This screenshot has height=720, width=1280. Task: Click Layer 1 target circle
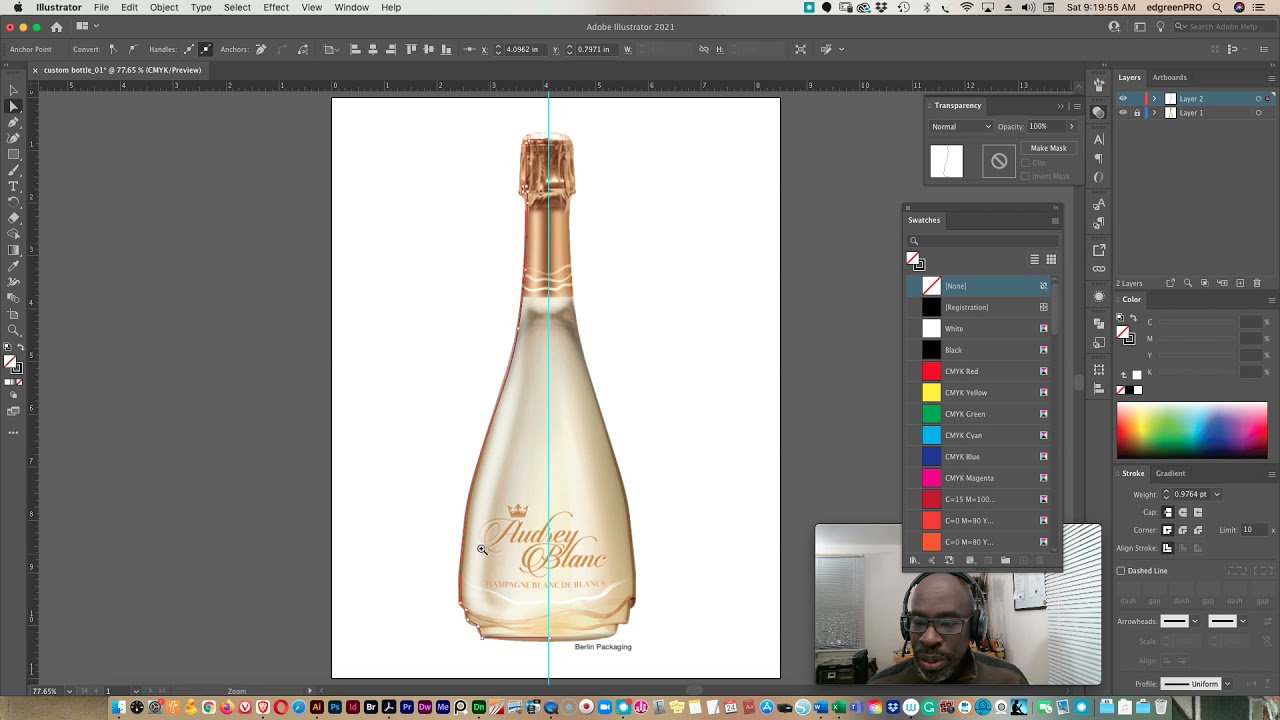coord(1259,113)
